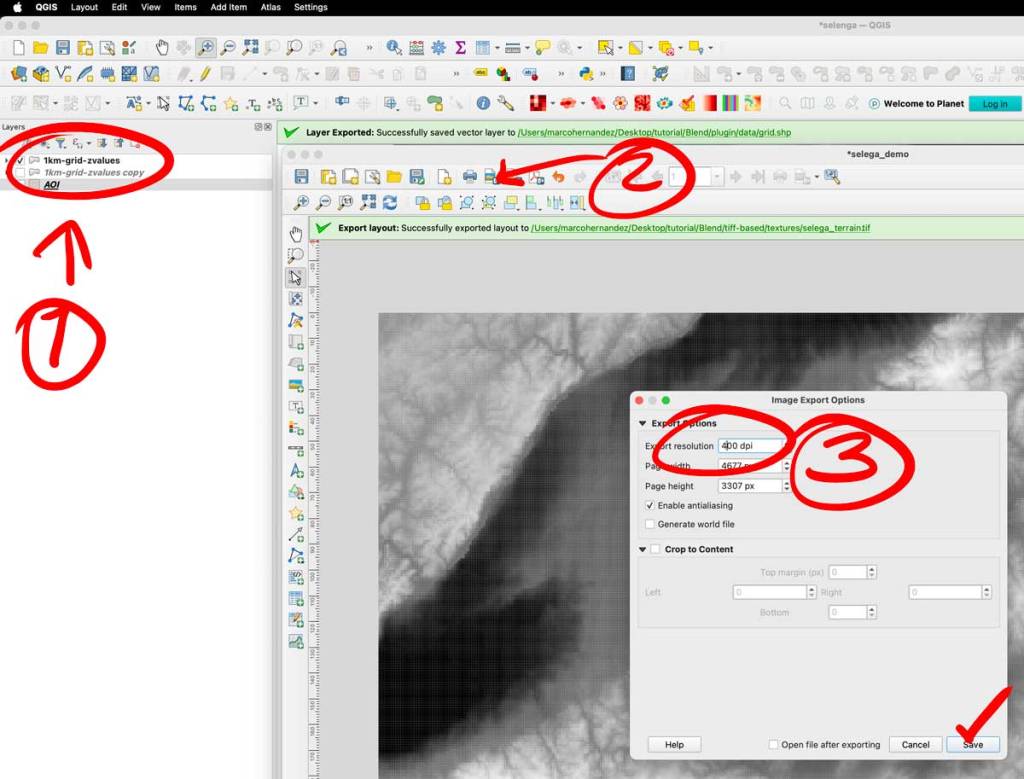Screen dimensions: 1024x779
Task: Select the layout Pan hand tool
Action: tap(296, 234)
